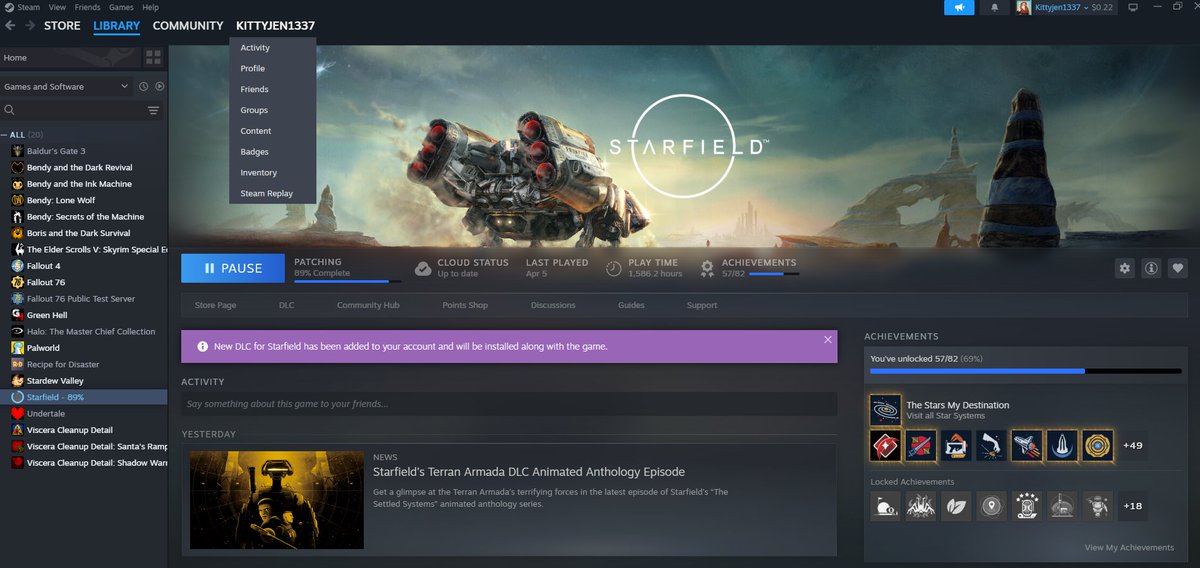Viewport: 1200px width, 568px height.
Task: Open the Starfield game info icon
Action: point(1151,268)
